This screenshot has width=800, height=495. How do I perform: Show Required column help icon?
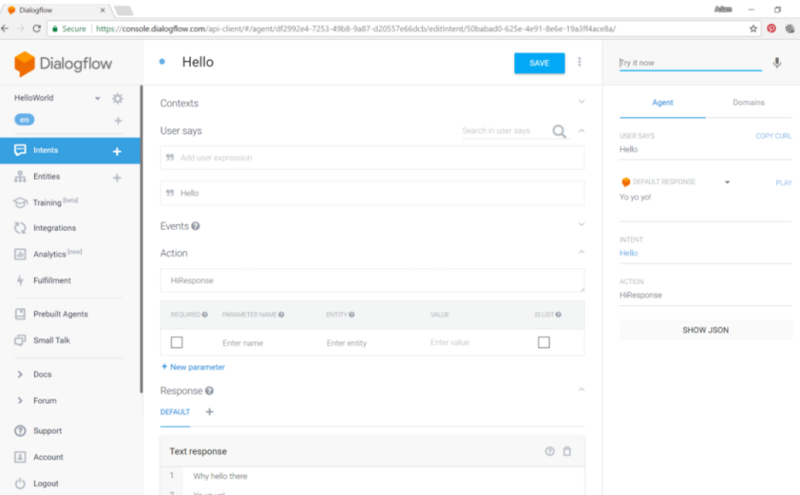coord(205,314)
